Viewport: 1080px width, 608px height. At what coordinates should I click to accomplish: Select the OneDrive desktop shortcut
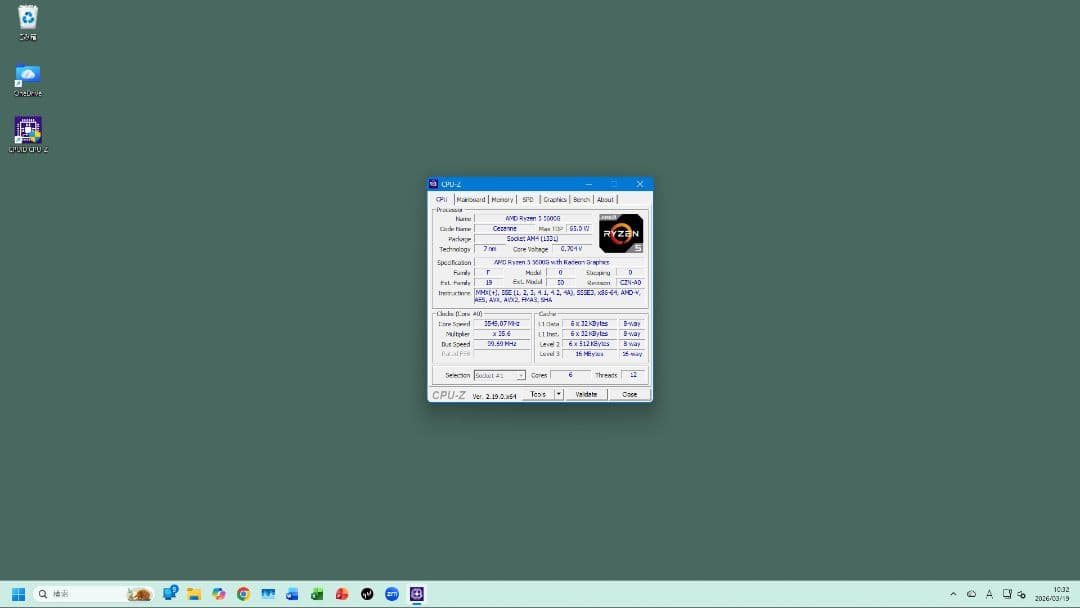(28, 79)
